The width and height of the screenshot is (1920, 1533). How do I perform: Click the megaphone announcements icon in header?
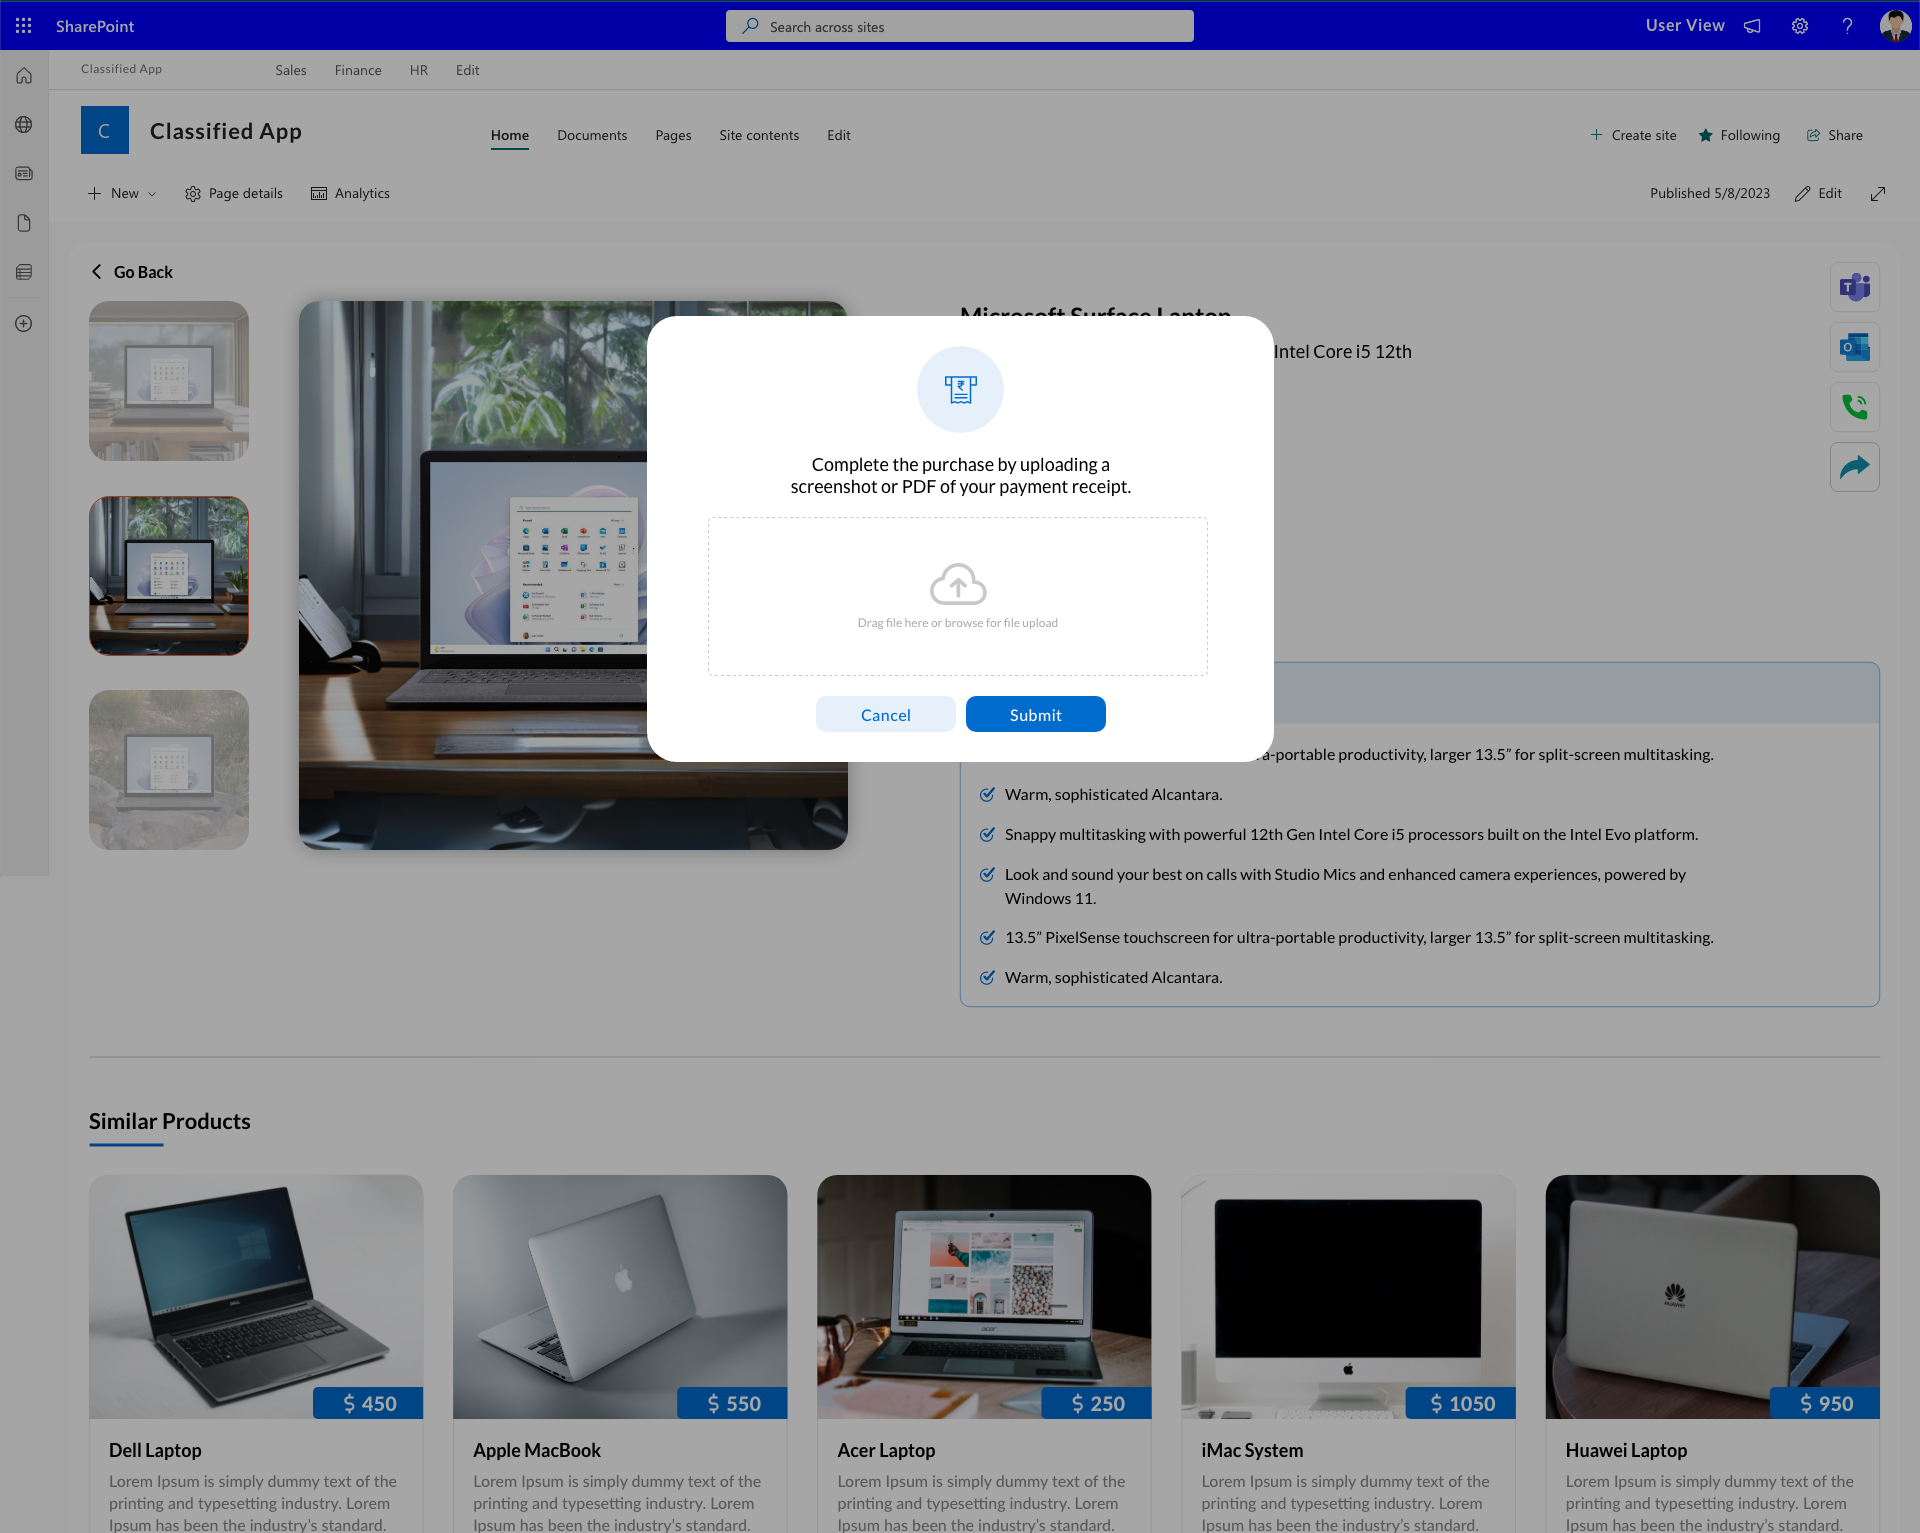1752,26
